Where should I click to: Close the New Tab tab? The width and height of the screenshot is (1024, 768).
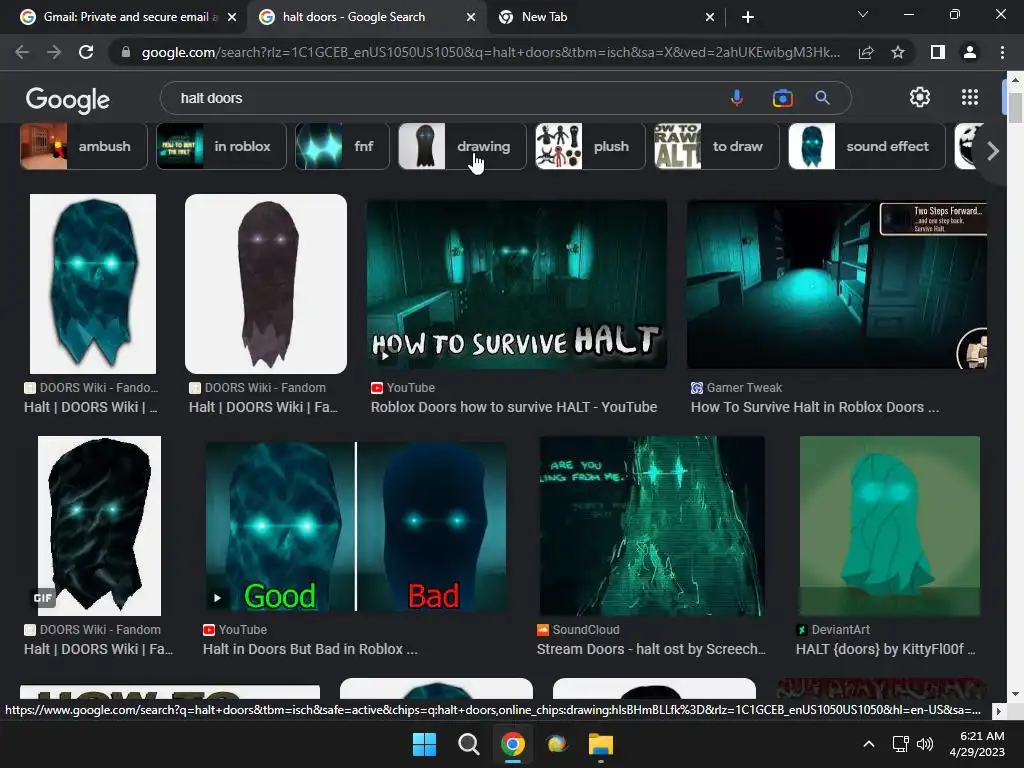(710, 17)
